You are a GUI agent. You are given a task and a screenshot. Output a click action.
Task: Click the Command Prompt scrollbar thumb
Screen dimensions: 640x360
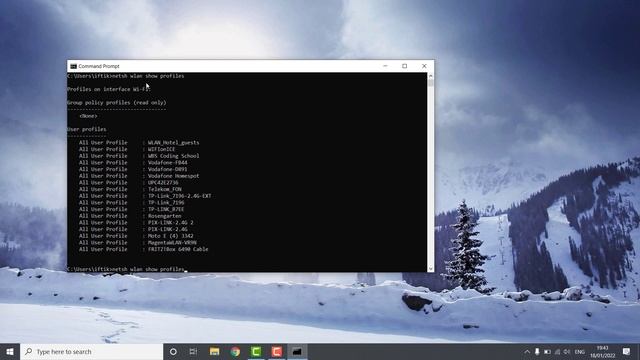430,83
